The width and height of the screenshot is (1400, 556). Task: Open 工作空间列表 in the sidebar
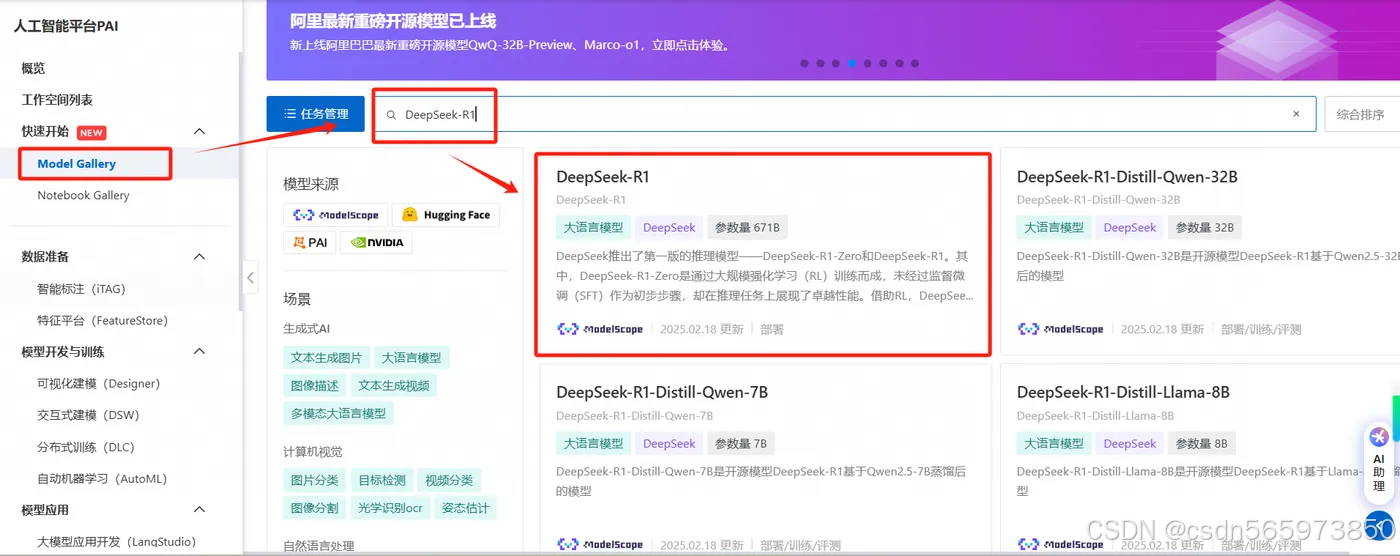(x=57, y=100)
